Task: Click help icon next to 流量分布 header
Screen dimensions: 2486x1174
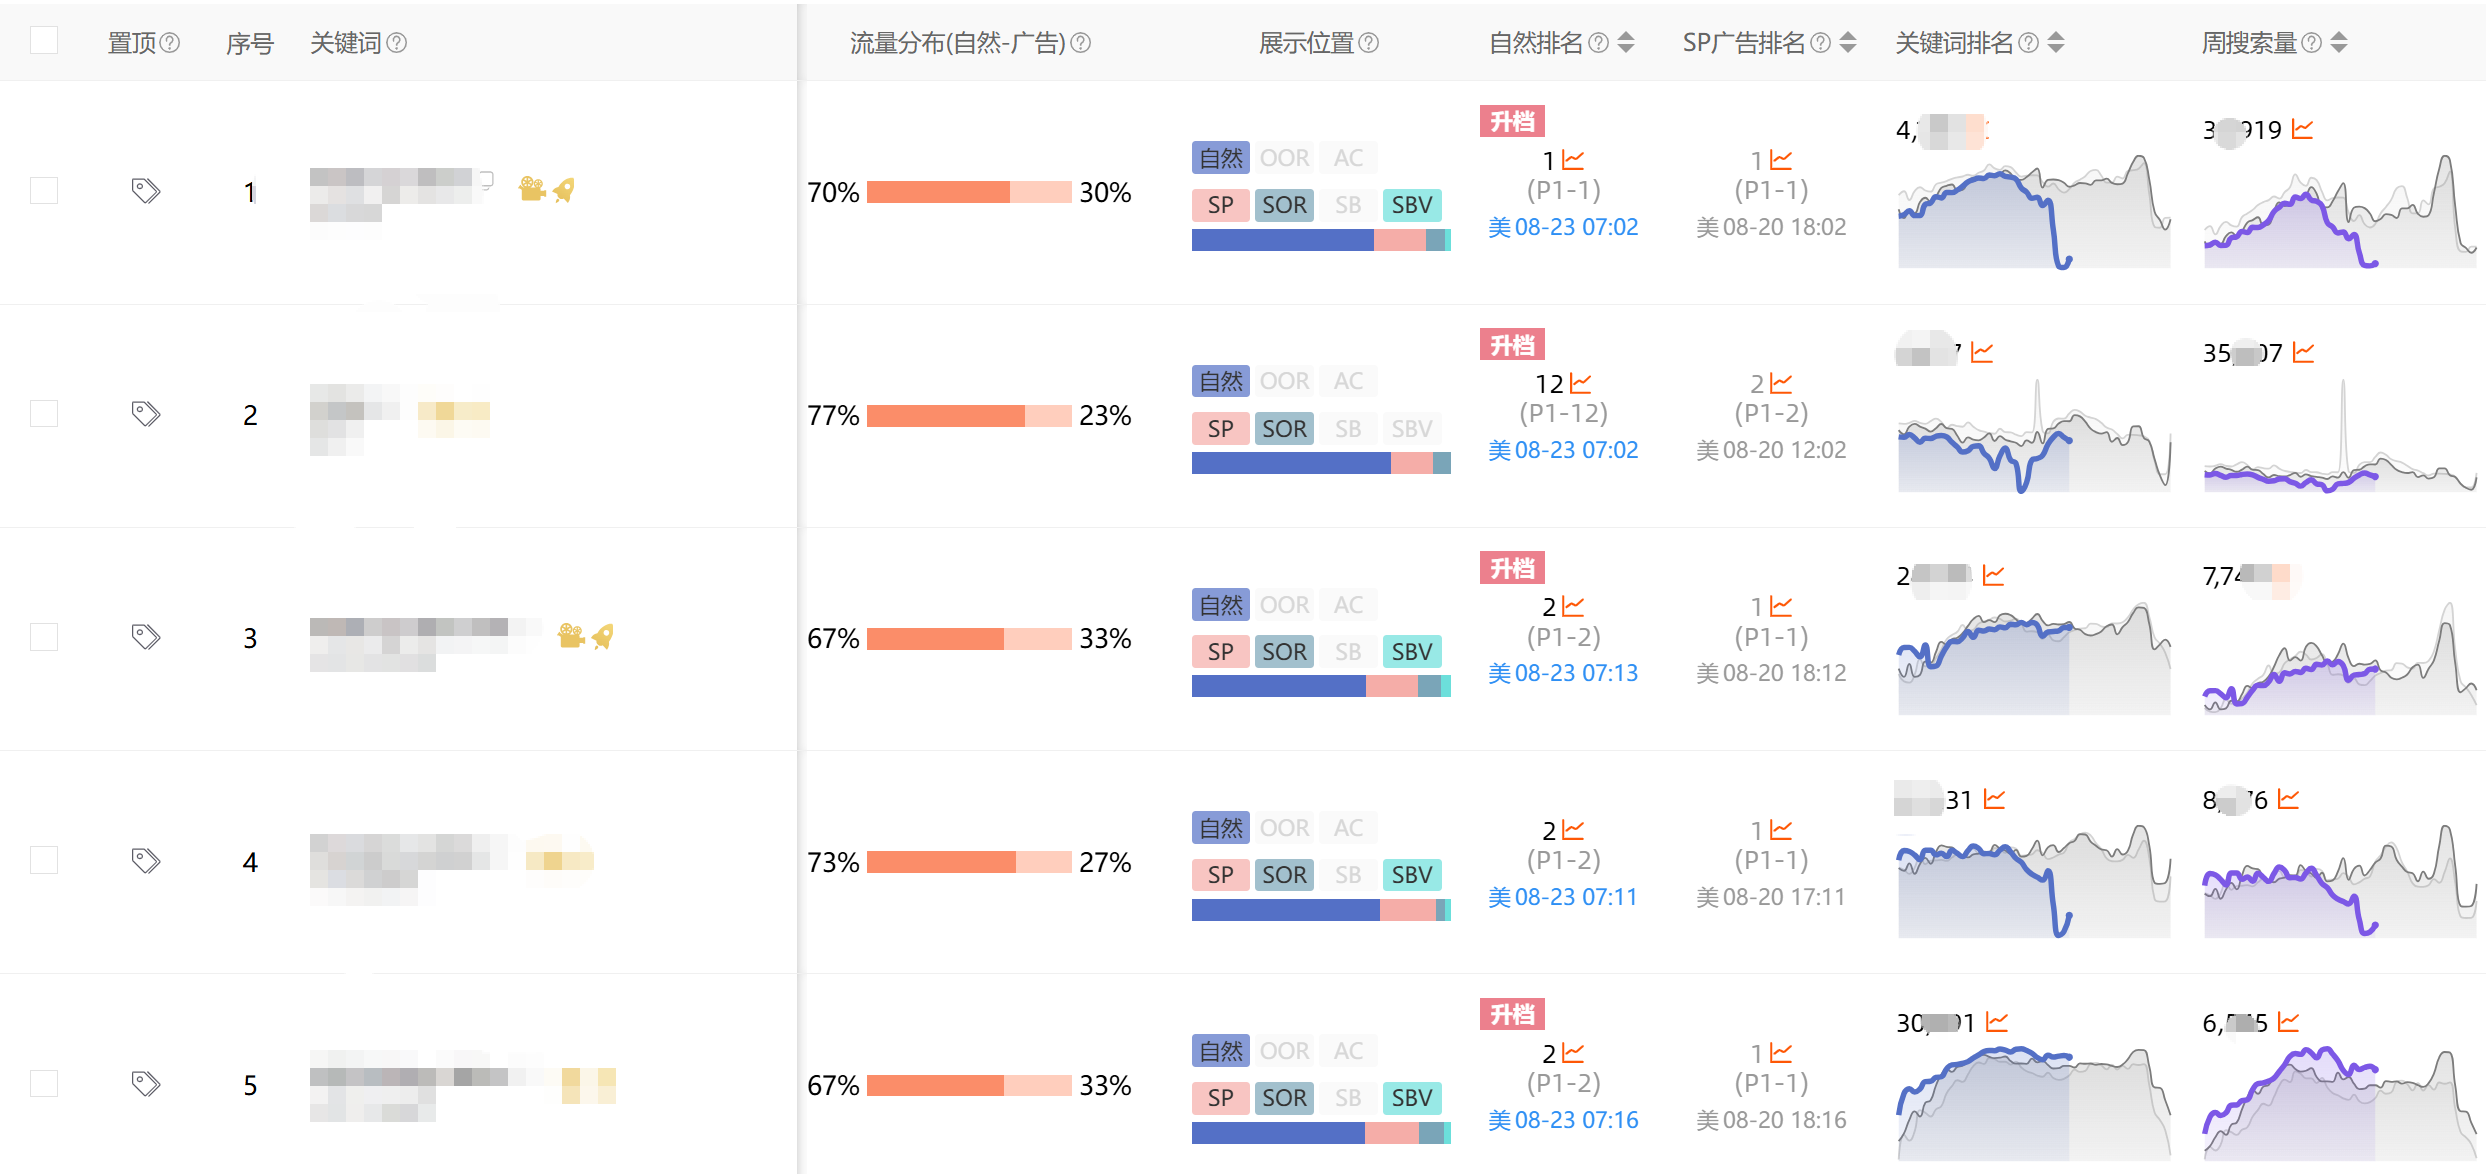Action: pos(1081,43)
